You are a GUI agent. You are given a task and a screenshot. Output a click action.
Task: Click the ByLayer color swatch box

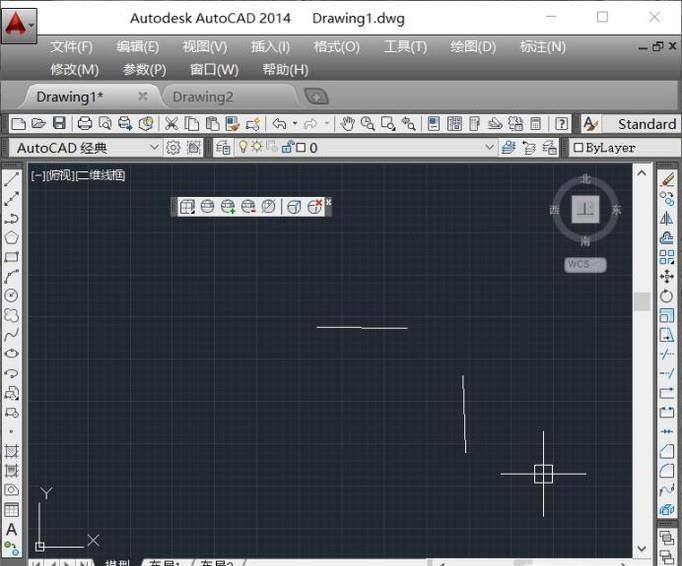[578, 148]
